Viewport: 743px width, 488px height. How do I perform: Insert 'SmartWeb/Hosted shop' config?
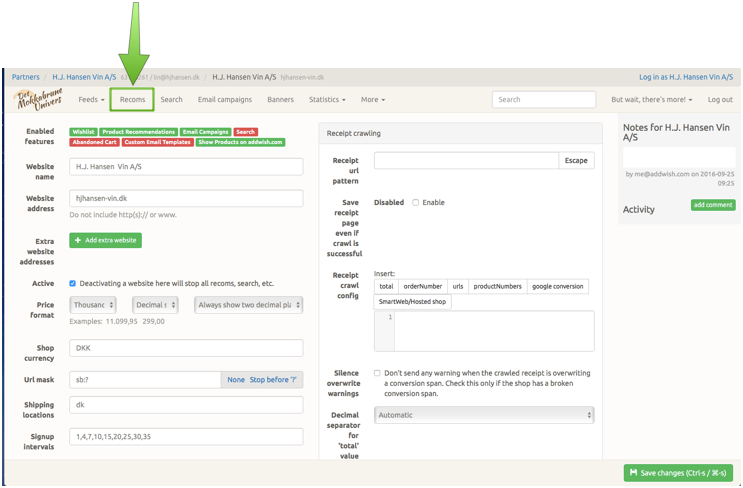pyautogui.click(x=412, y=302)
